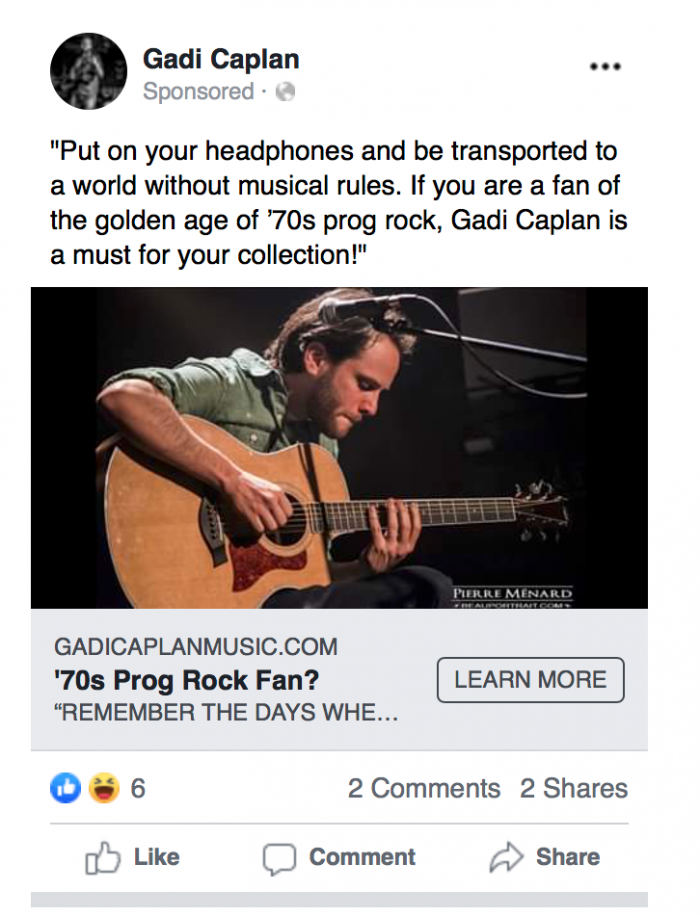This screenshot has height=917, width=700.
Task: Click the Comment button text
Action: (x=362, y=857)
